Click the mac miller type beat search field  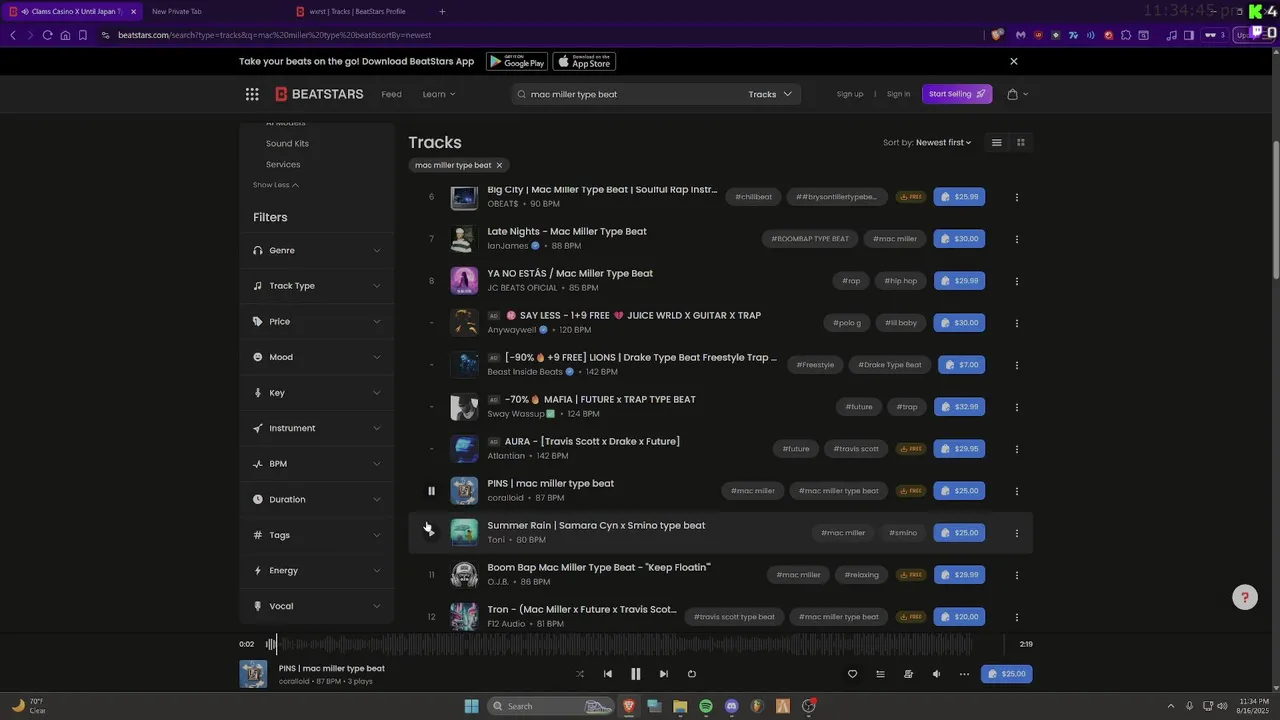click(630, 94)
